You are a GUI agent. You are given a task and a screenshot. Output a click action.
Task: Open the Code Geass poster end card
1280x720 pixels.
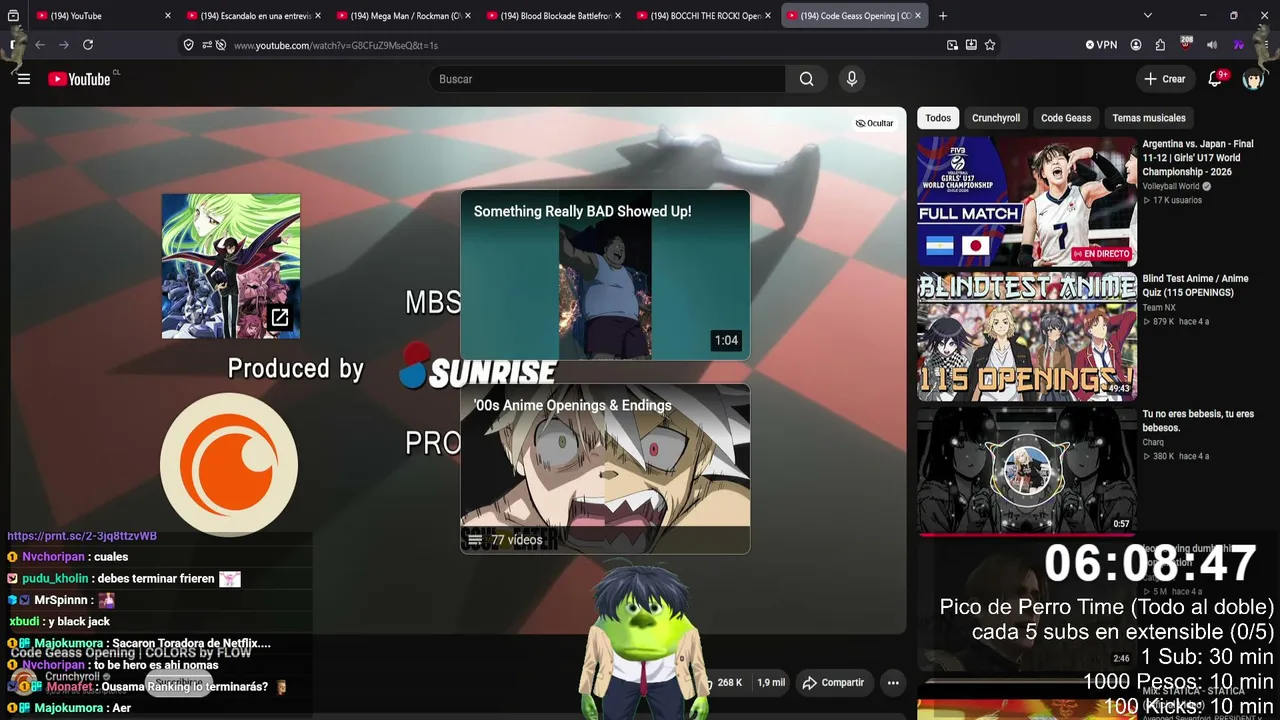click(231, 266)
